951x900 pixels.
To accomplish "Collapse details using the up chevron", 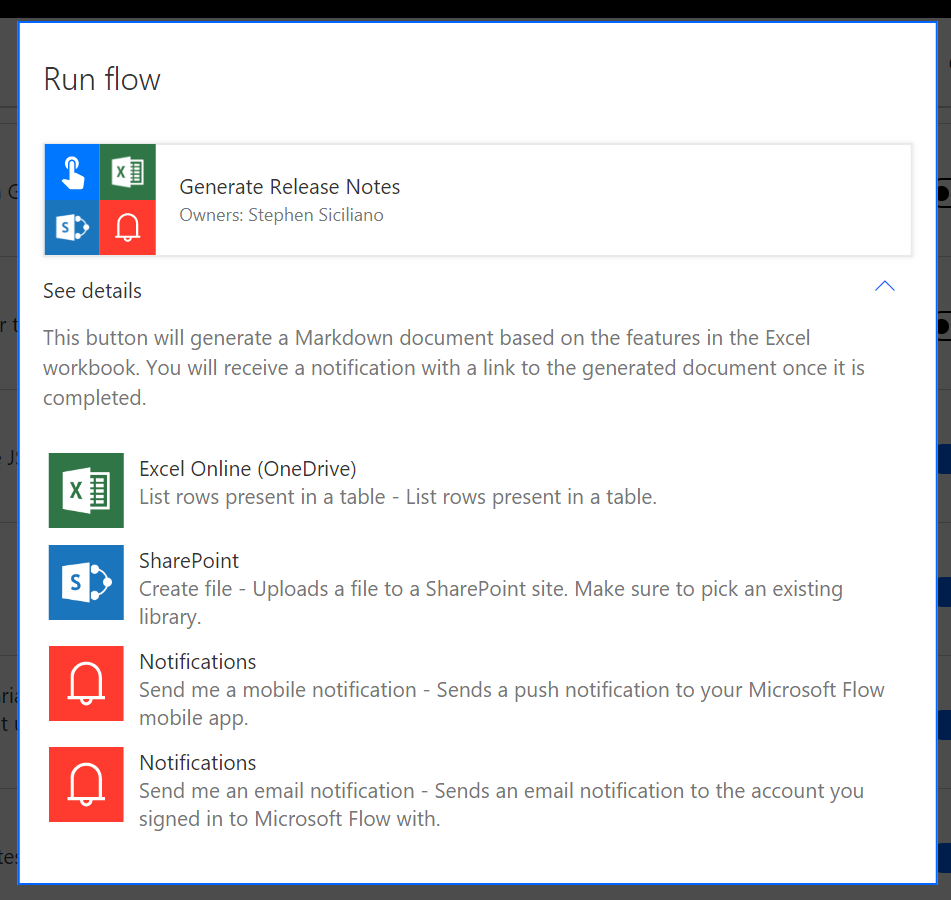I will [x=884, y=287].
